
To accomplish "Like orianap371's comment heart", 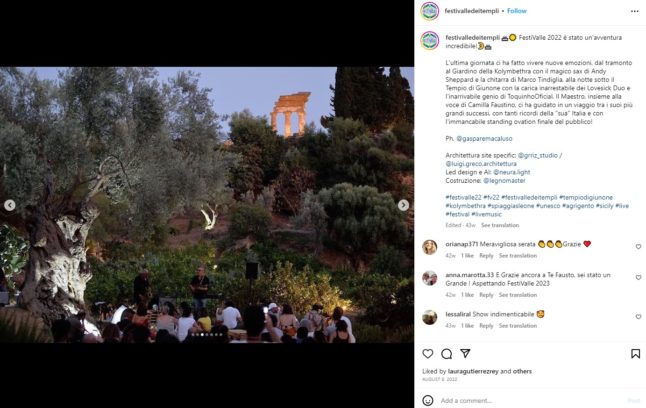I will point(638,246).
